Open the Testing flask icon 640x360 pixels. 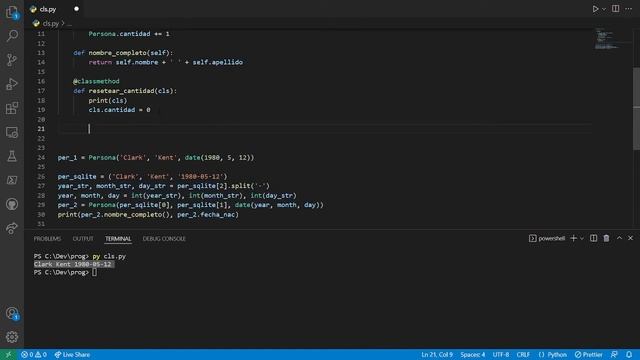[12, 156]
